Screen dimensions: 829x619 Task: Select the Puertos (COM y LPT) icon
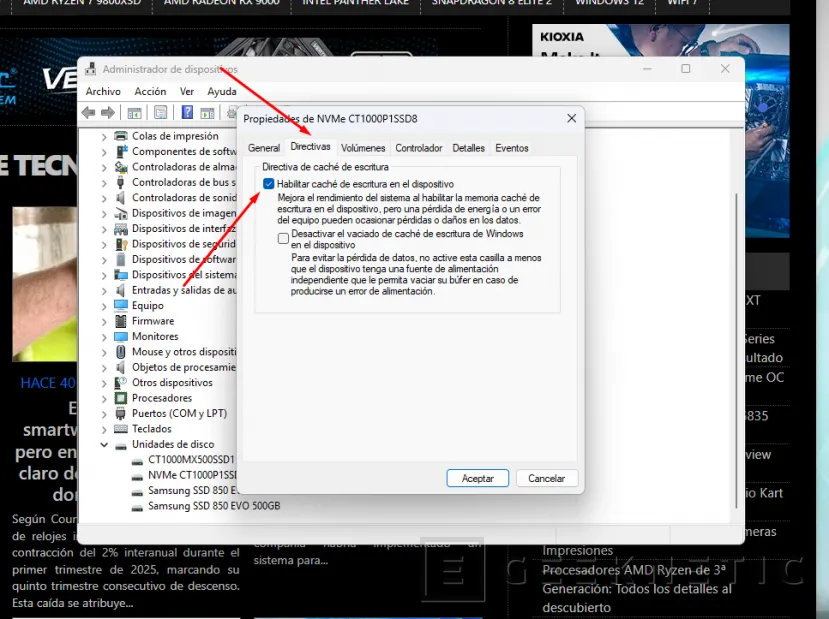(x=121, y=413)
